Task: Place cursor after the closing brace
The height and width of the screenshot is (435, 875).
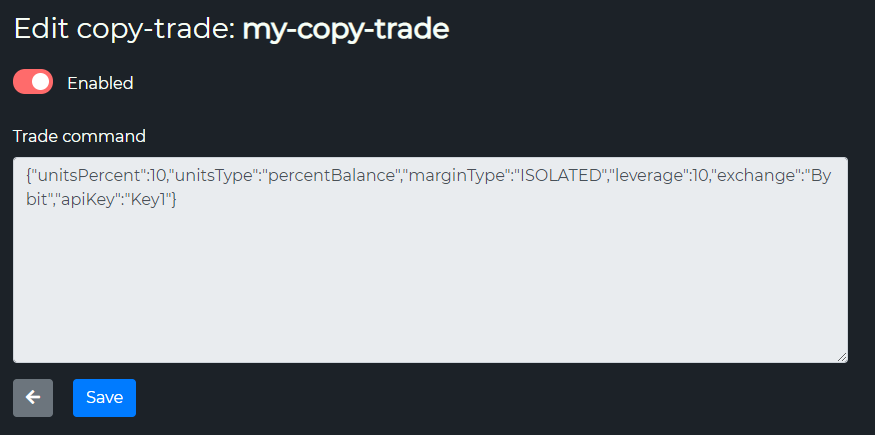Action: 179,200
